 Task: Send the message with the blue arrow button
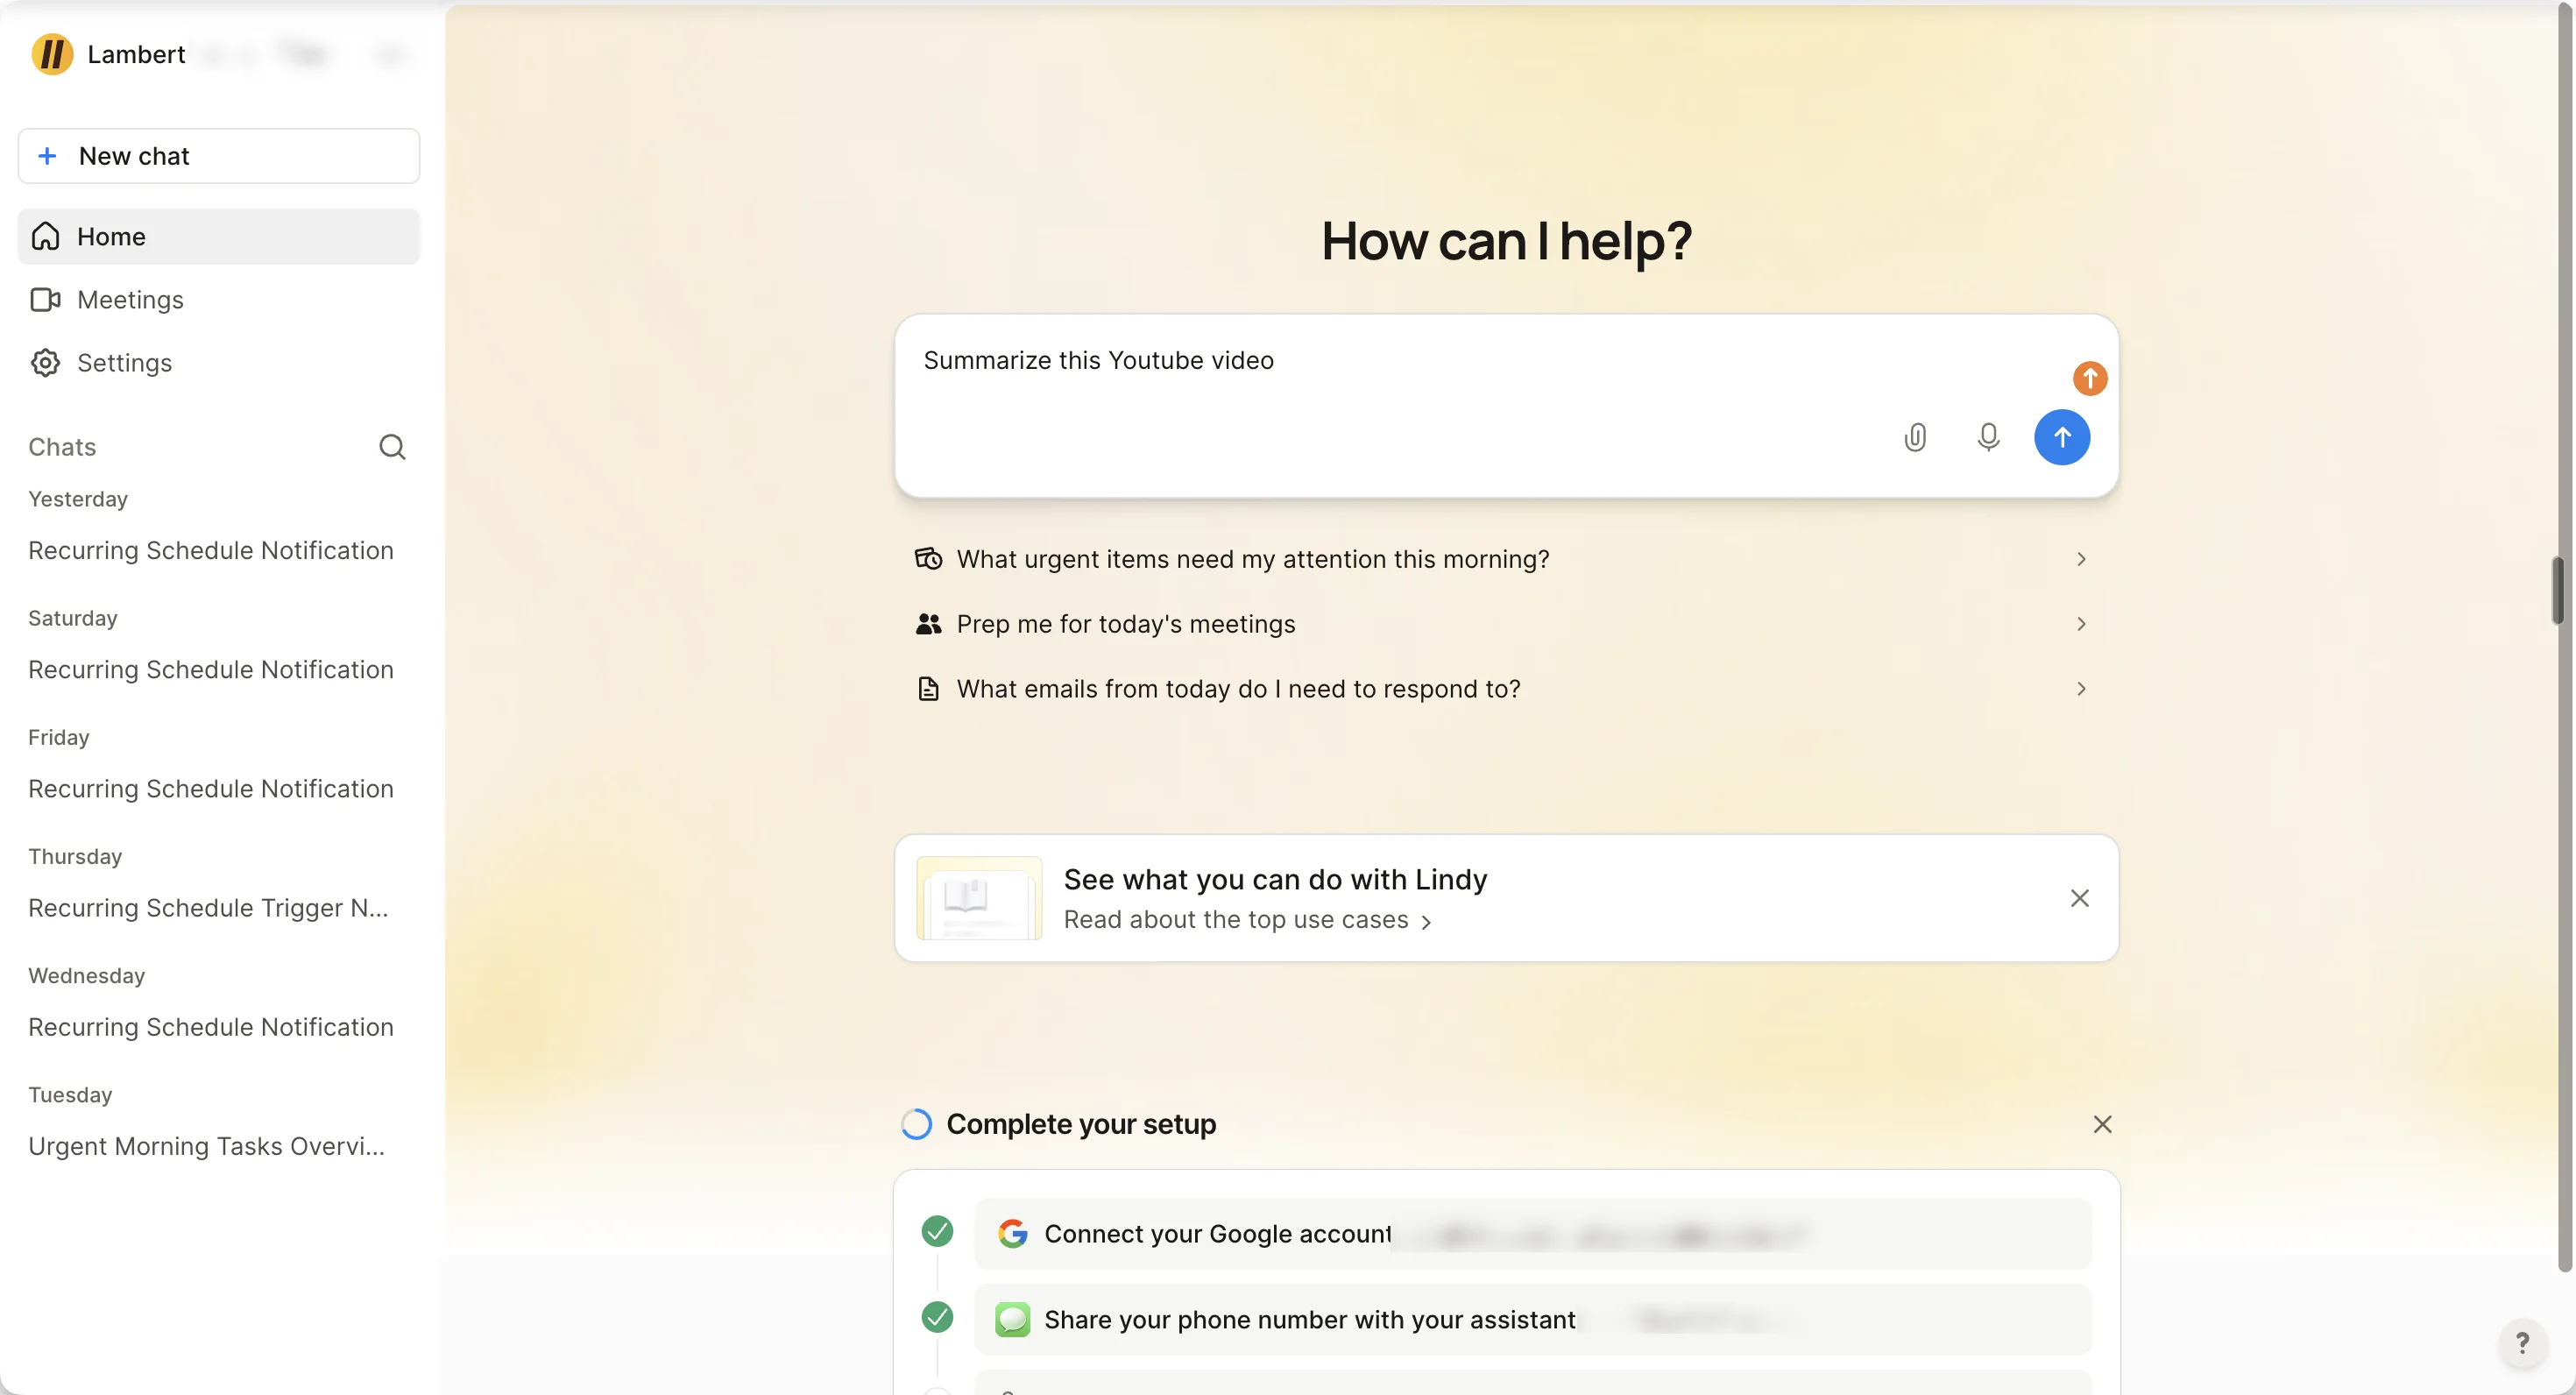pyautogui.click(x=2062, y=438)
